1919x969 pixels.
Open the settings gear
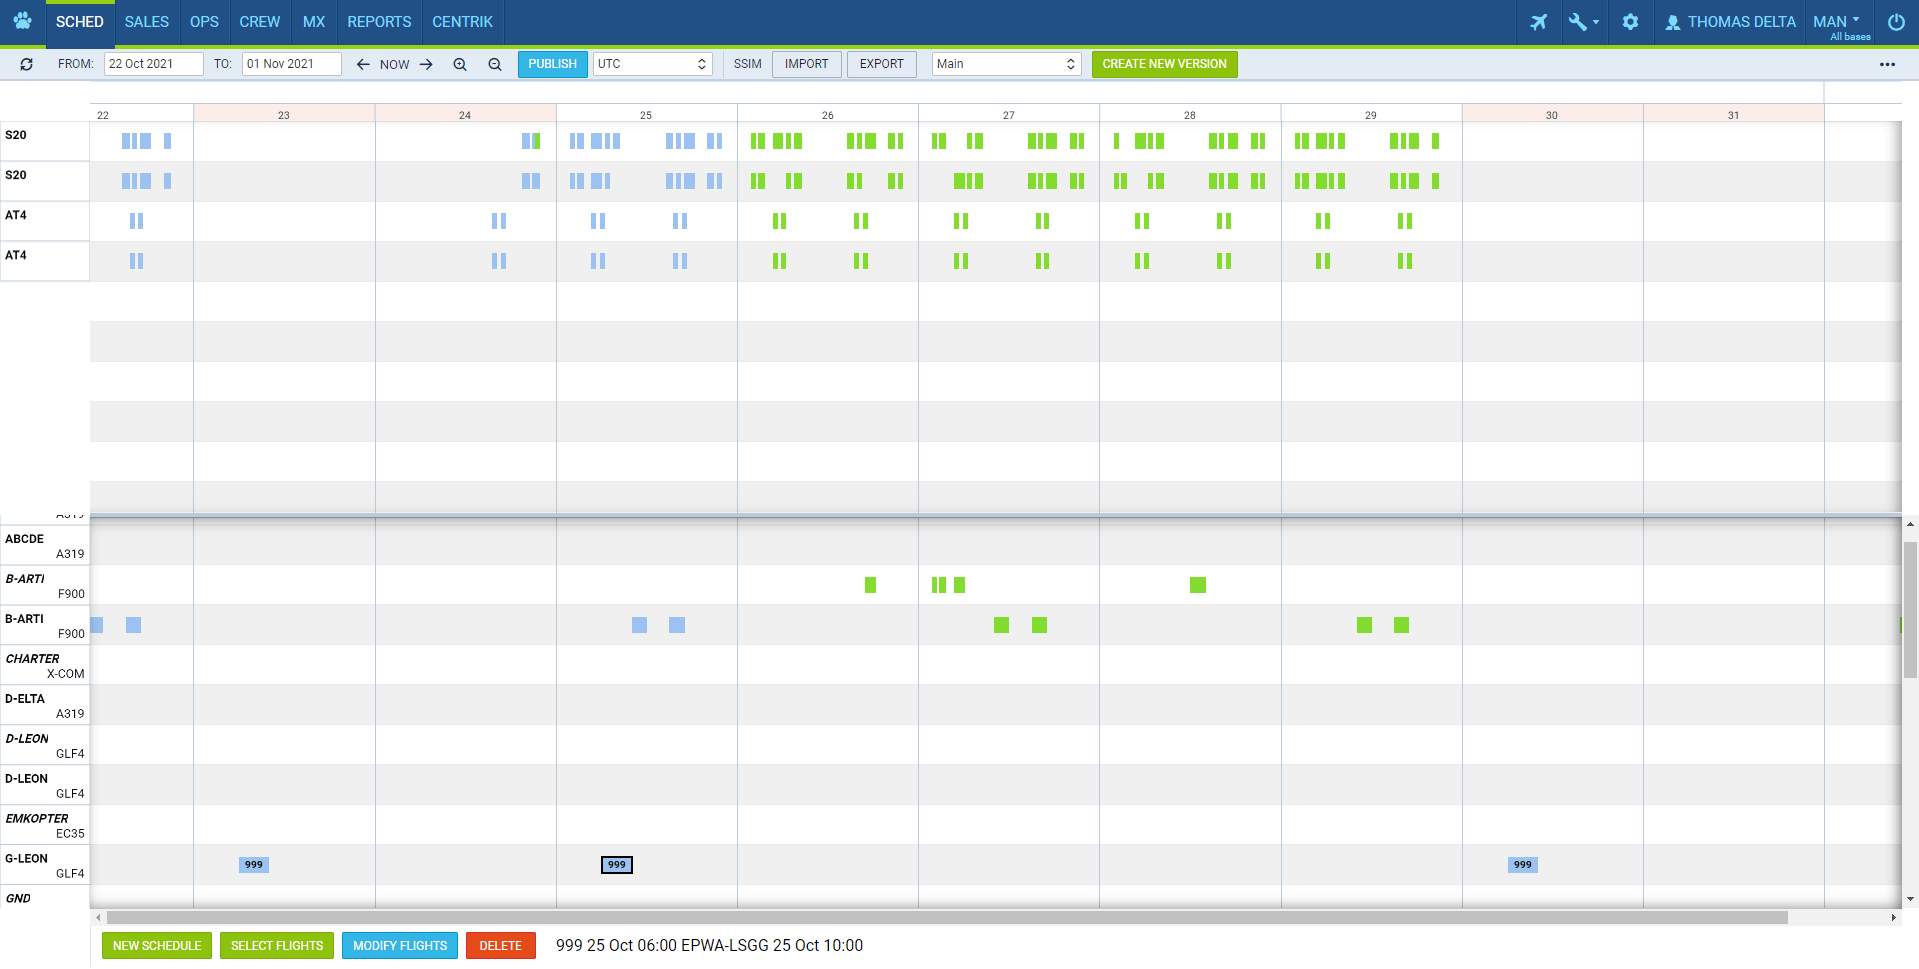1630,21
